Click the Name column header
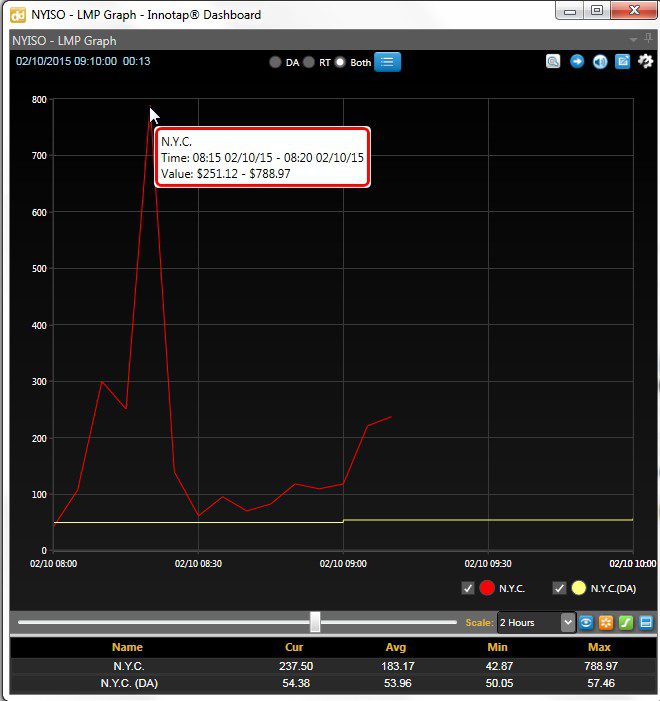The image size is (660, 701). coord(127,647)
